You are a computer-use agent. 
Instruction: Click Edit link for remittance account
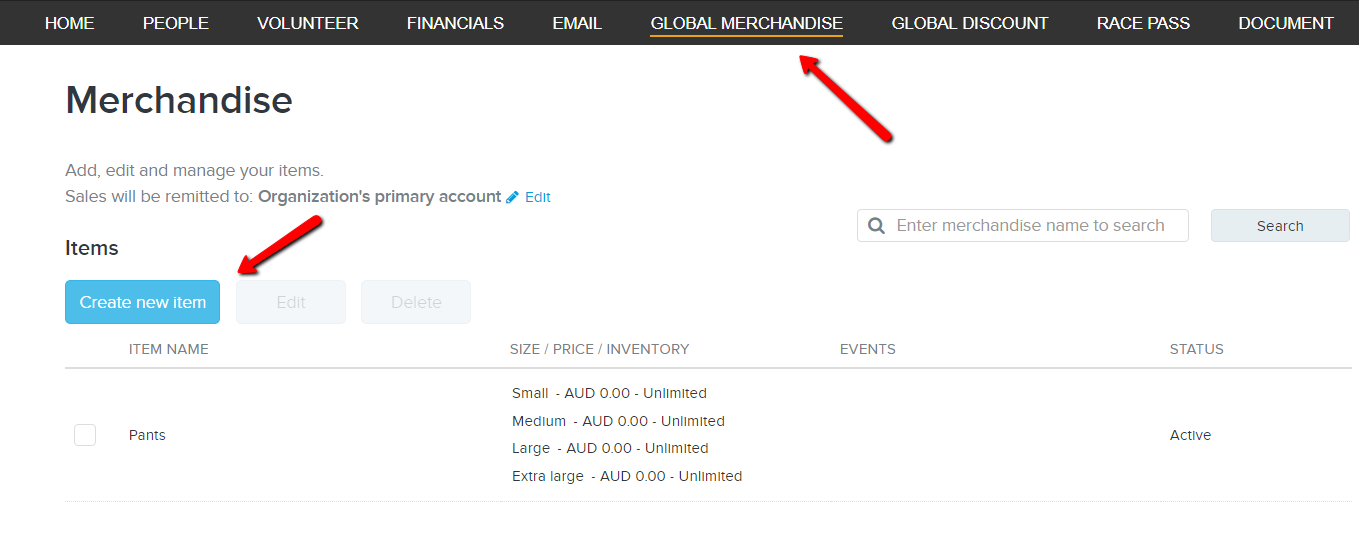pyautogui.click(x=538, y=198)
